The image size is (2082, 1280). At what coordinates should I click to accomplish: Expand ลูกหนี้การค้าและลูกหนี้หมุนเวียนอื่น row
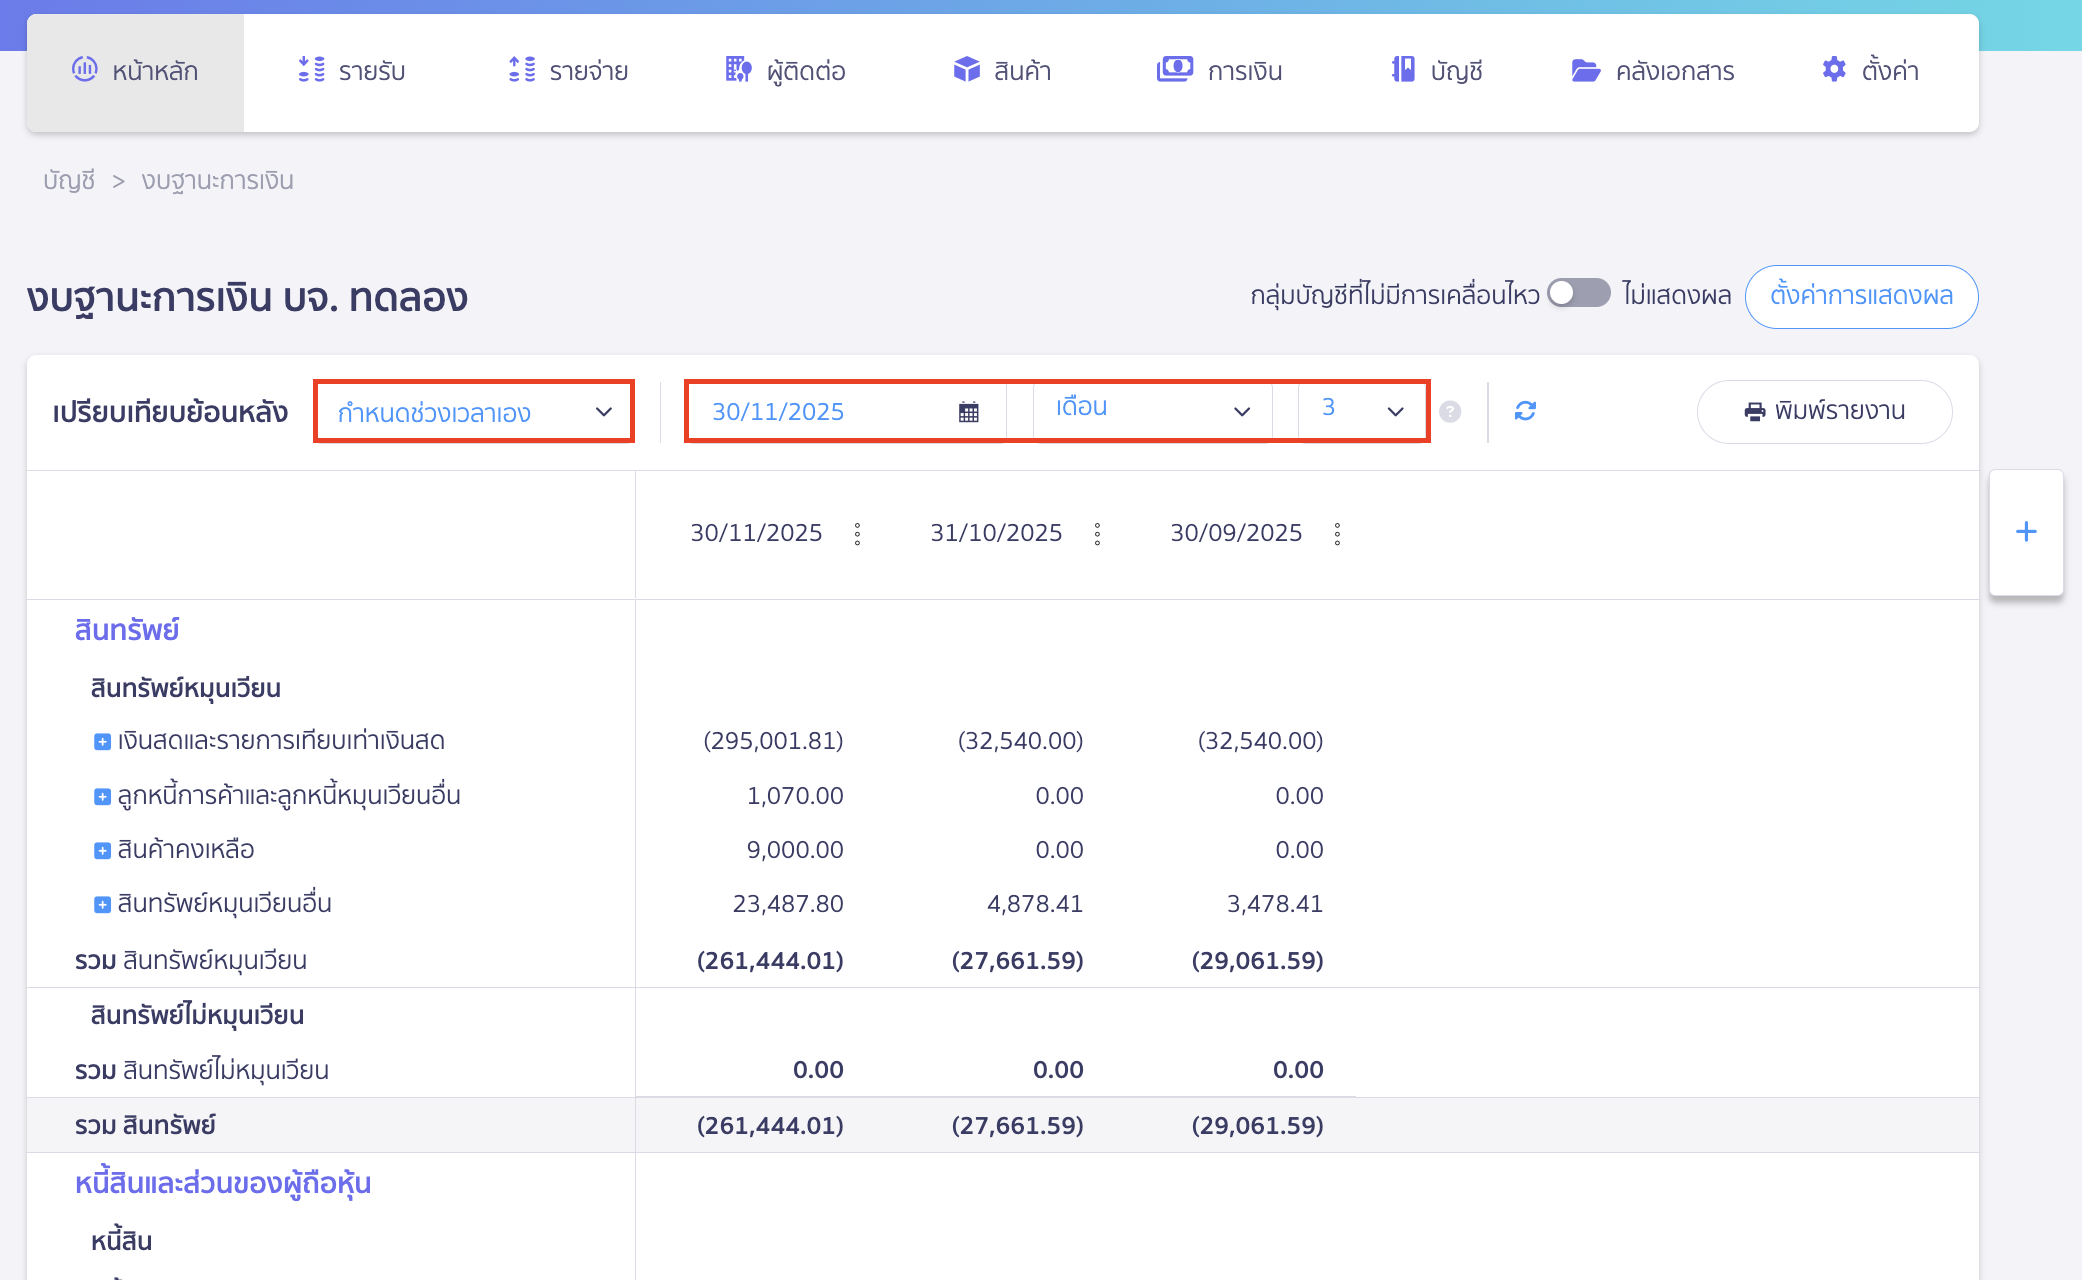pyautogui.click(x=102, y=797)
